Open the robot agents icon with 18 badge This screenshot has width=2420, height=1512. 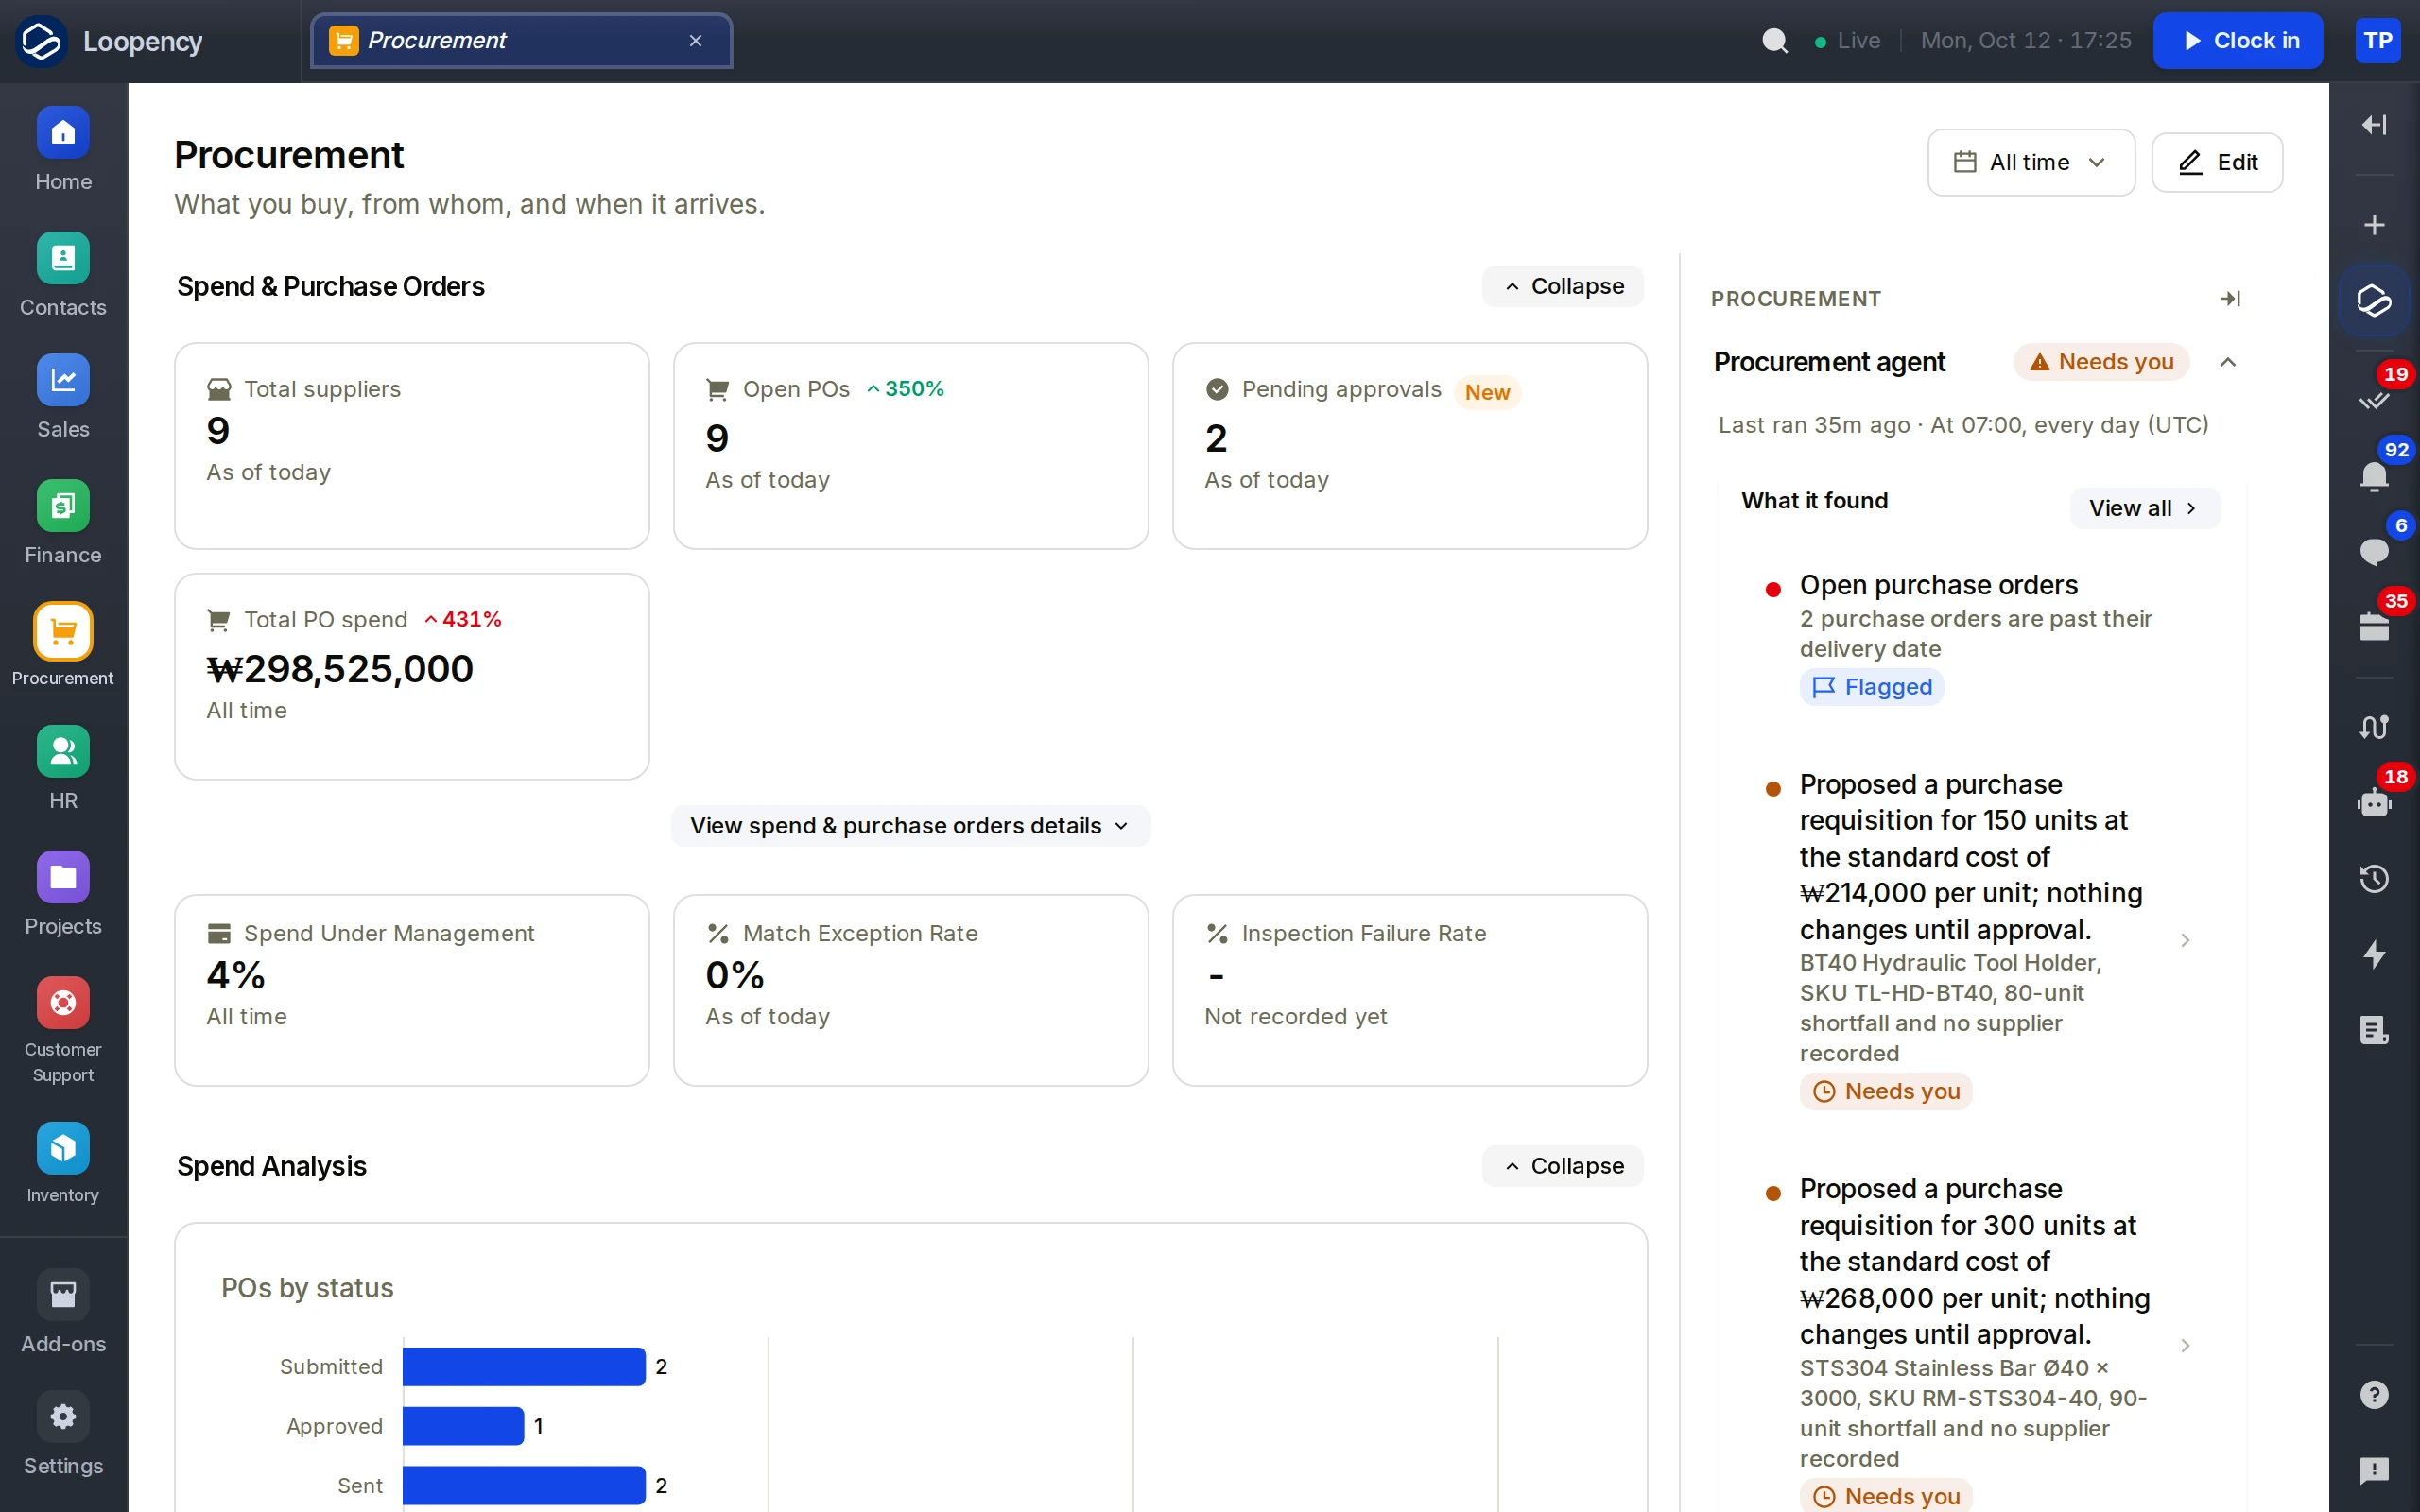pyautogui.click(x=2374, y=803)
